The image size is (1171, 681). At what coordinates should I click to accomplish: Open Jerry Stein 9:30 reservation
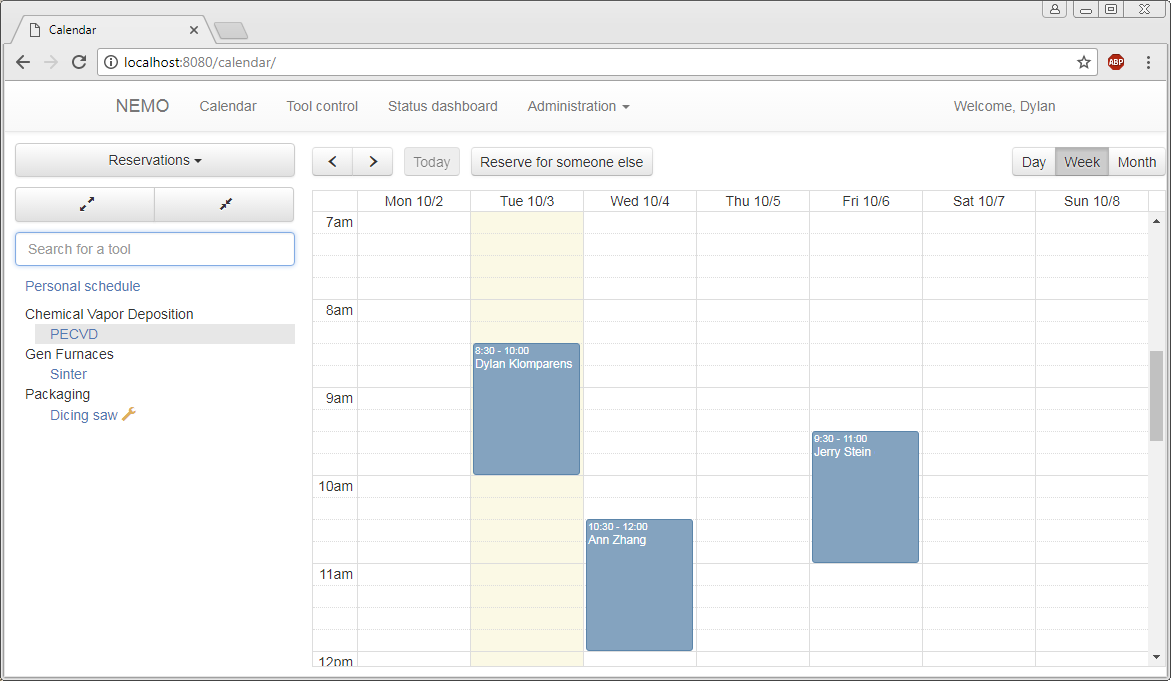(x=865, y=497)
